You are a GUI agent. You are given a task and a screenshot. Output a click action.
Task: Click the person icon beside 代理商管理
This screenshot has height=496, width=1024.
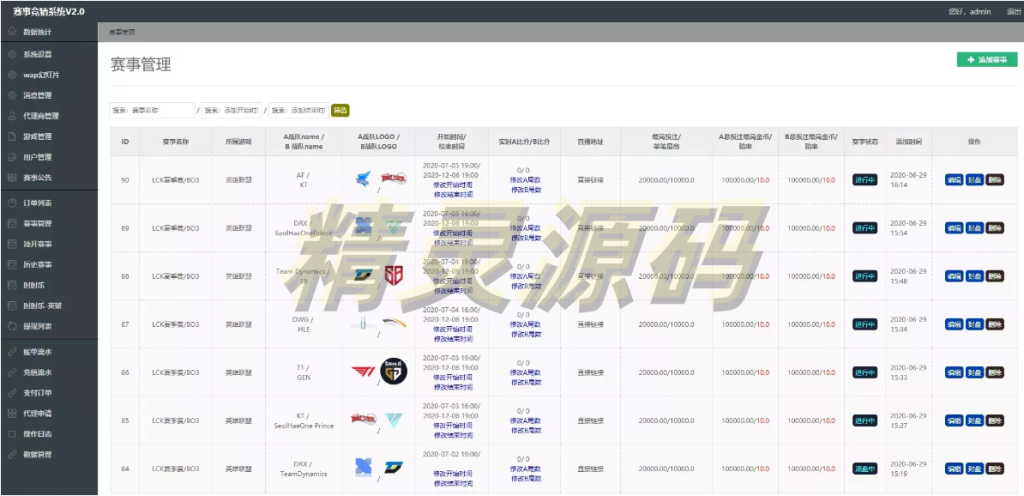(12, 116)
